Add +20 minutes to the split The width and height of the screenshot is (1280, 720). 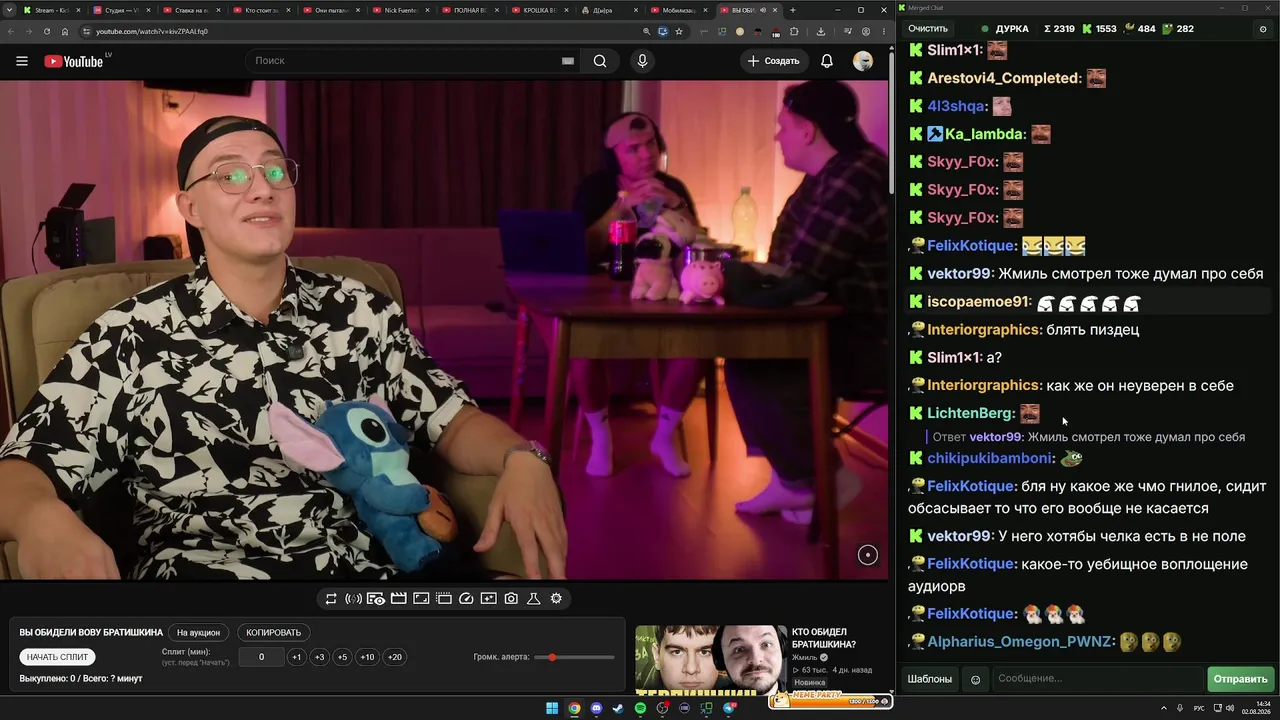coord(395,657)
